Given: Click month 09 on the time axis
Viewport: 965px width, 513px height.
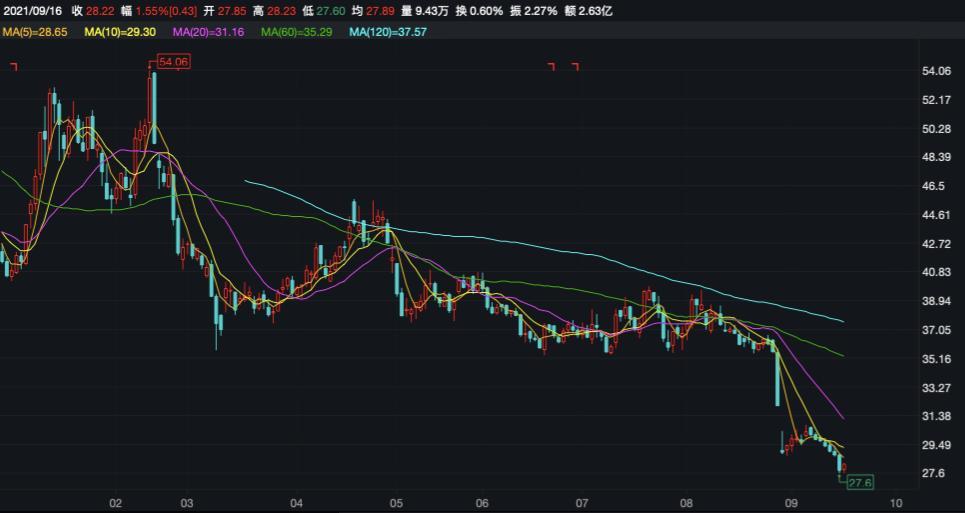Looking at the screenshot, I should [x=792, y=501].
